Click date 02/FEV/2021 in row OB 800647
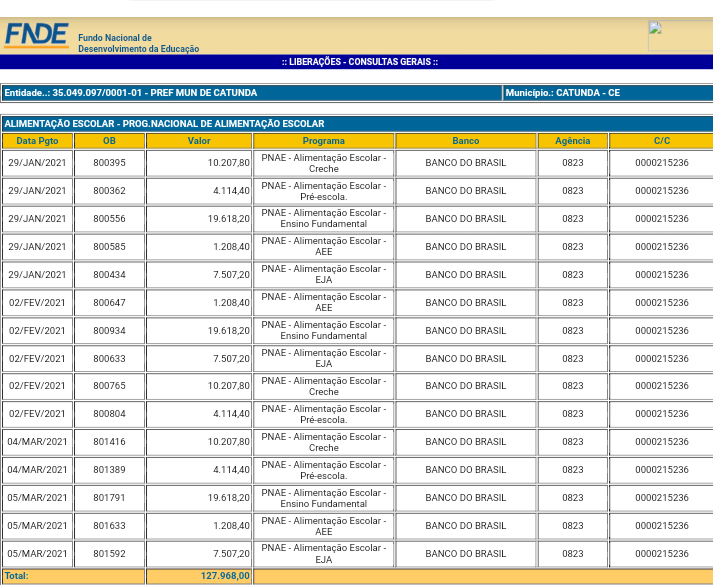 37,303
